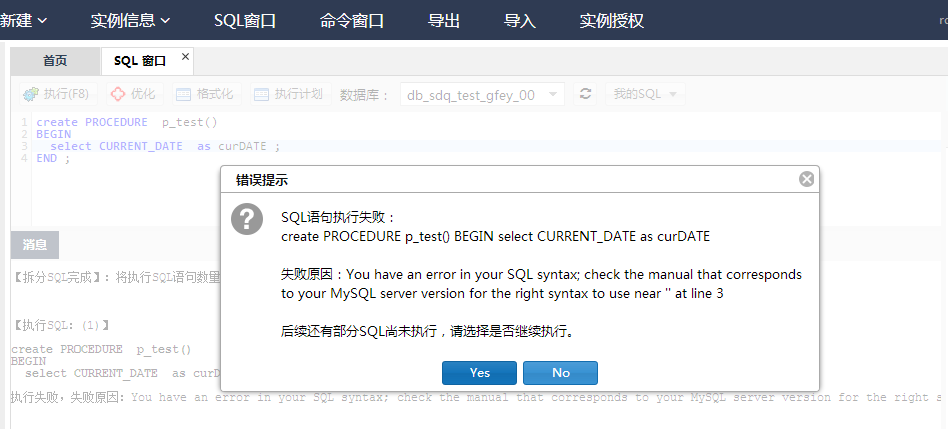The image size is (948, 429).
Task: Expand the 我的SQL dropdown
Action: tap(647, 94)
